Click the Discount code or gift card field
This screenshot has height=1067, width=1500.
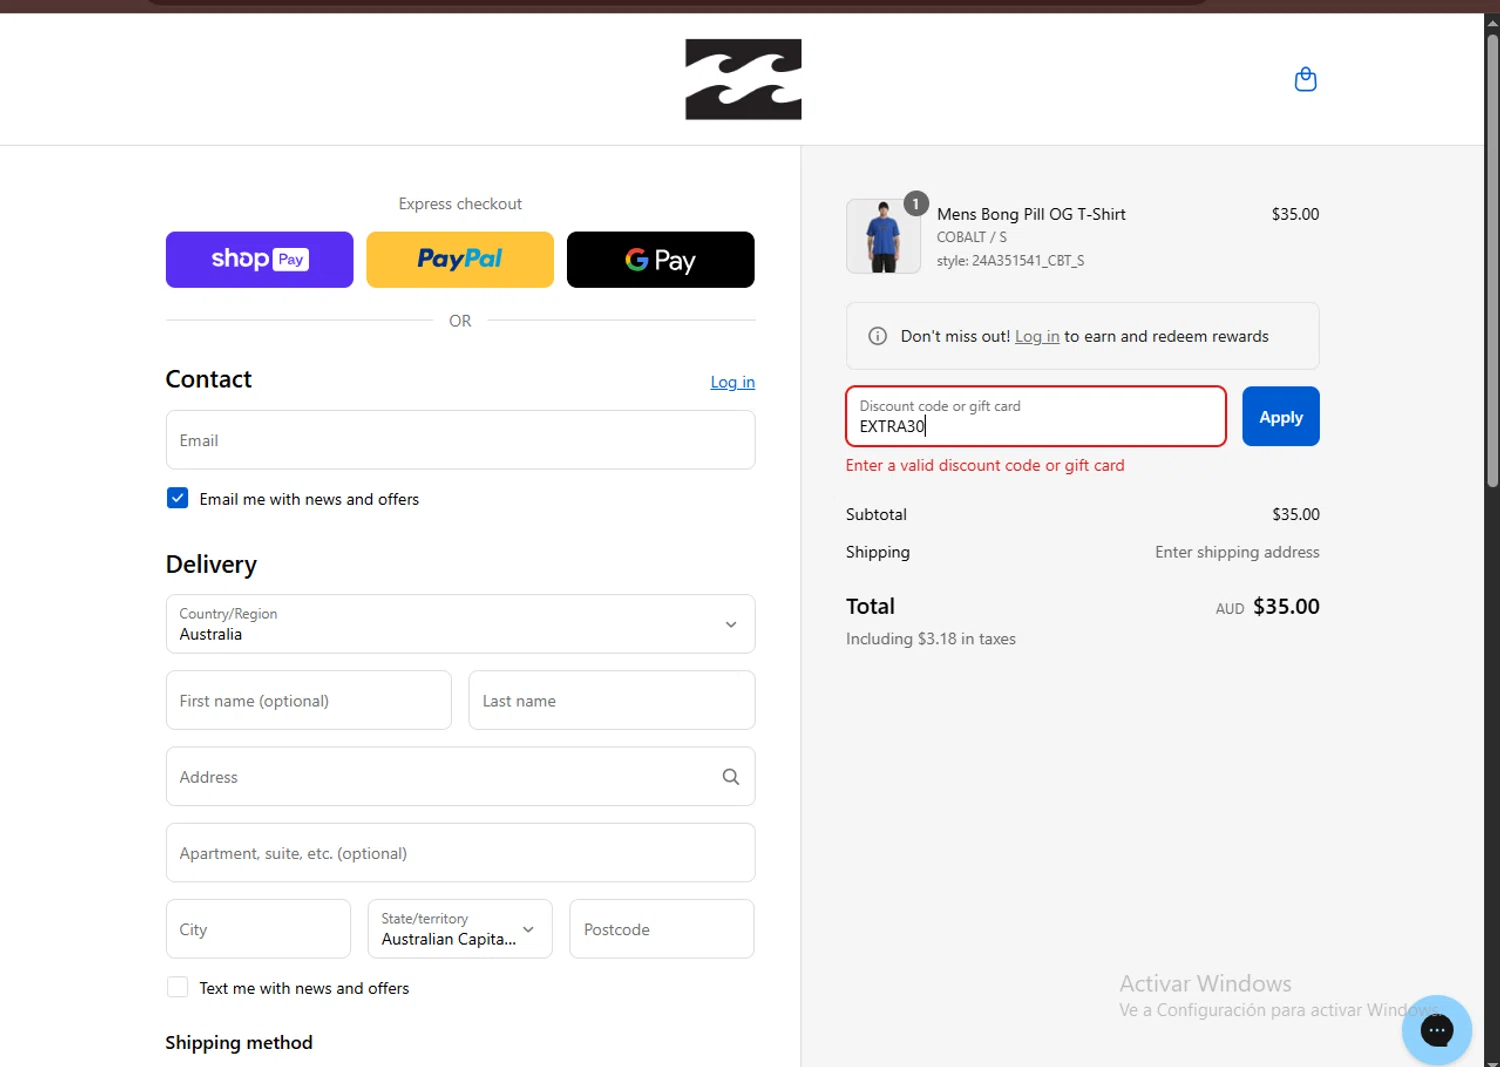tap(1036, 416)
